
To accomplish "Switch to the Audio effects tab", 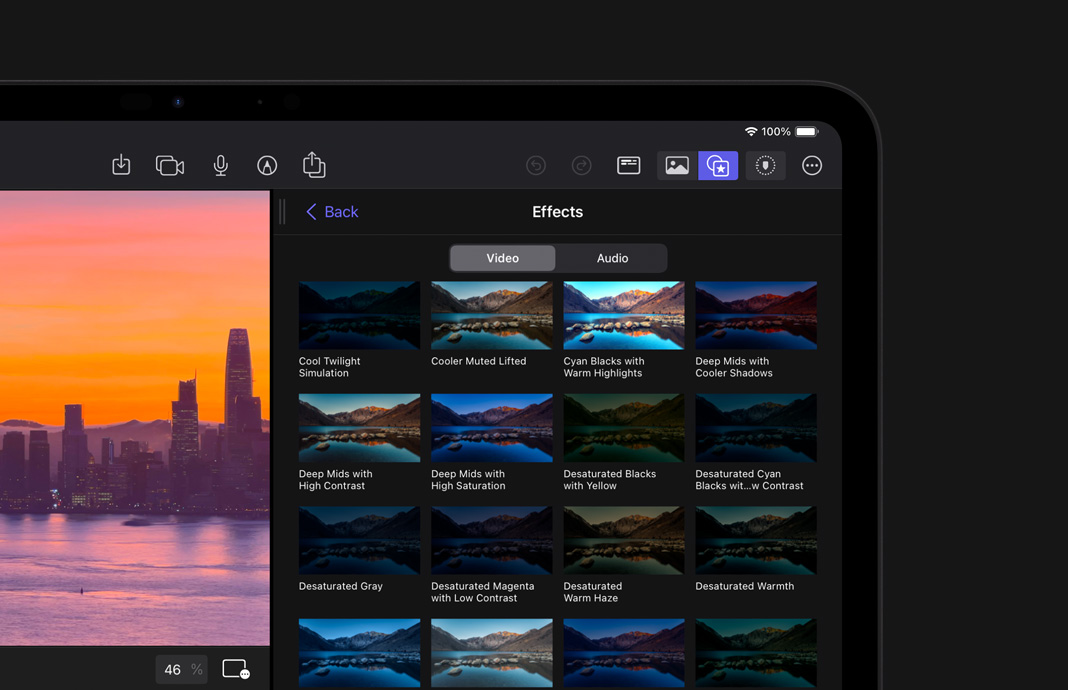I will click(x=612, y=258).
